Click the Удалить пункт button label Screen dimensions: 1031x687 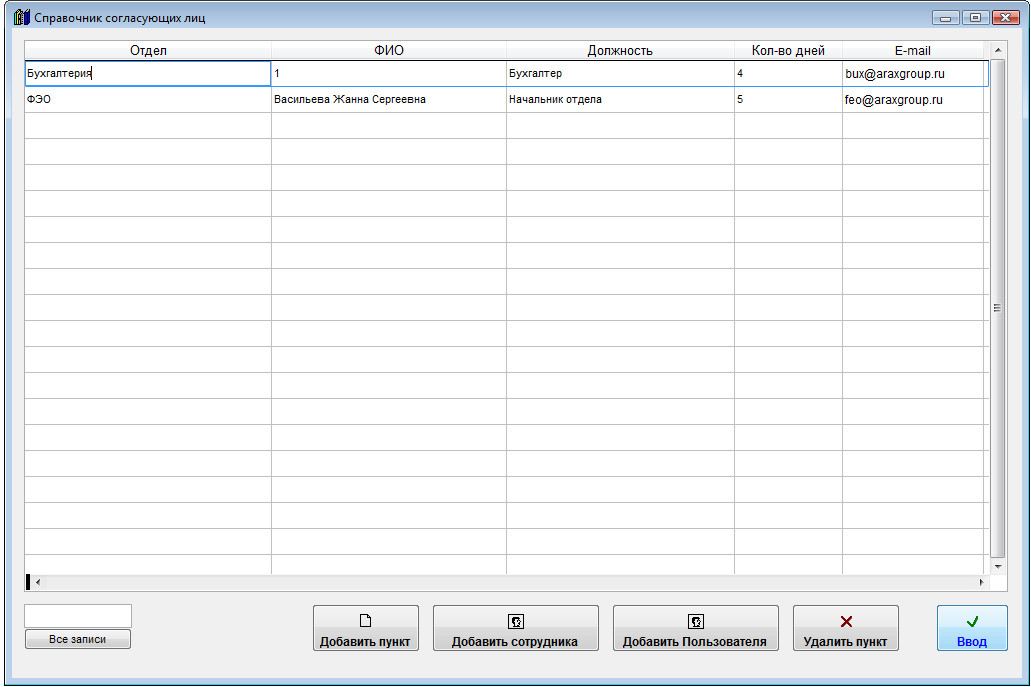846,642
